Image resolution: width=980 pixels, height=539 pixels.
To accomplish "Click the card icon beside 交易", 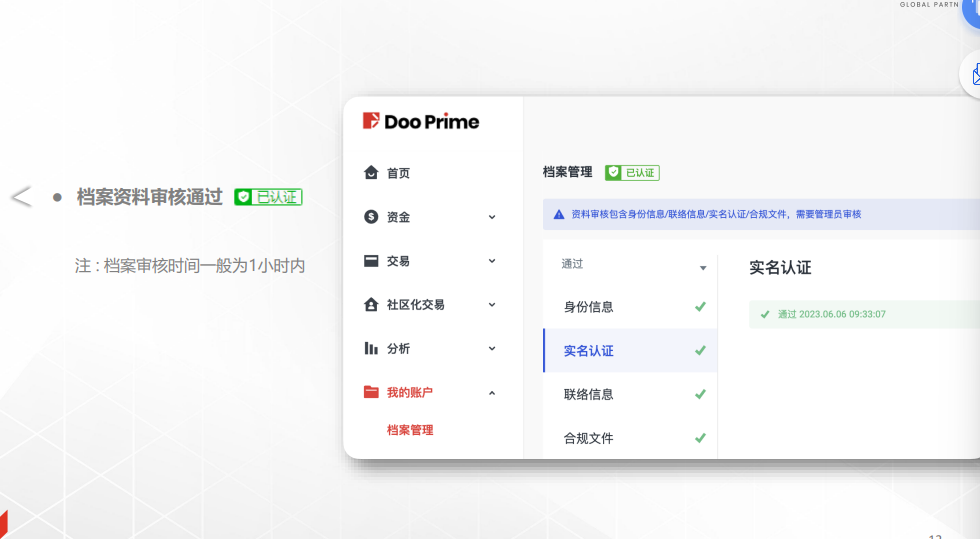I will coord(371,261).
